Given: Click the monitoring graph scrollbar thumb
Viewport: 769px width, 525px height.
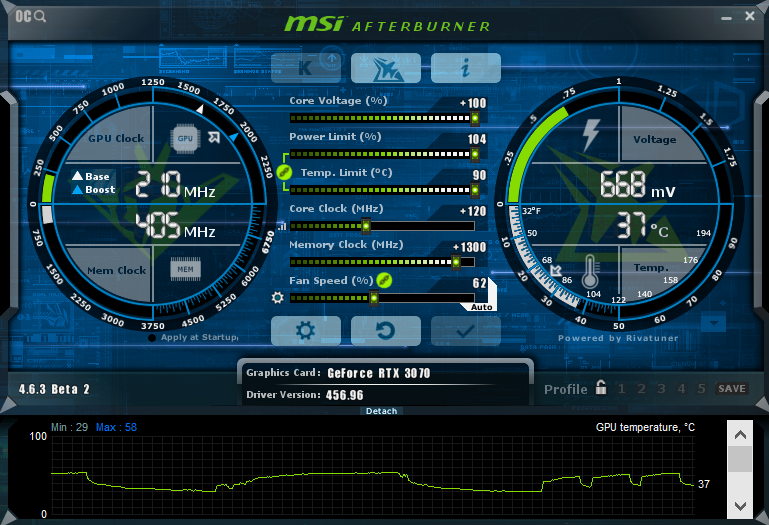Looking at the screenshot, I should tap(740, 459).
